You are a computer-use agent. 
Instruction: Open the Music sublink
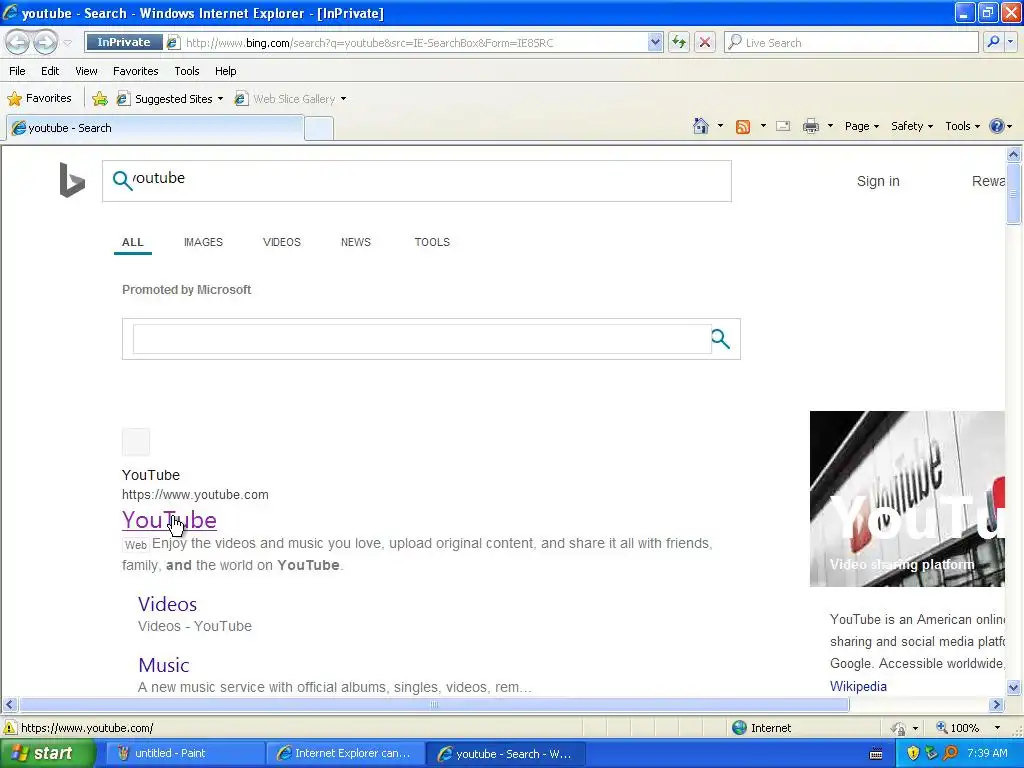(163, 665)
